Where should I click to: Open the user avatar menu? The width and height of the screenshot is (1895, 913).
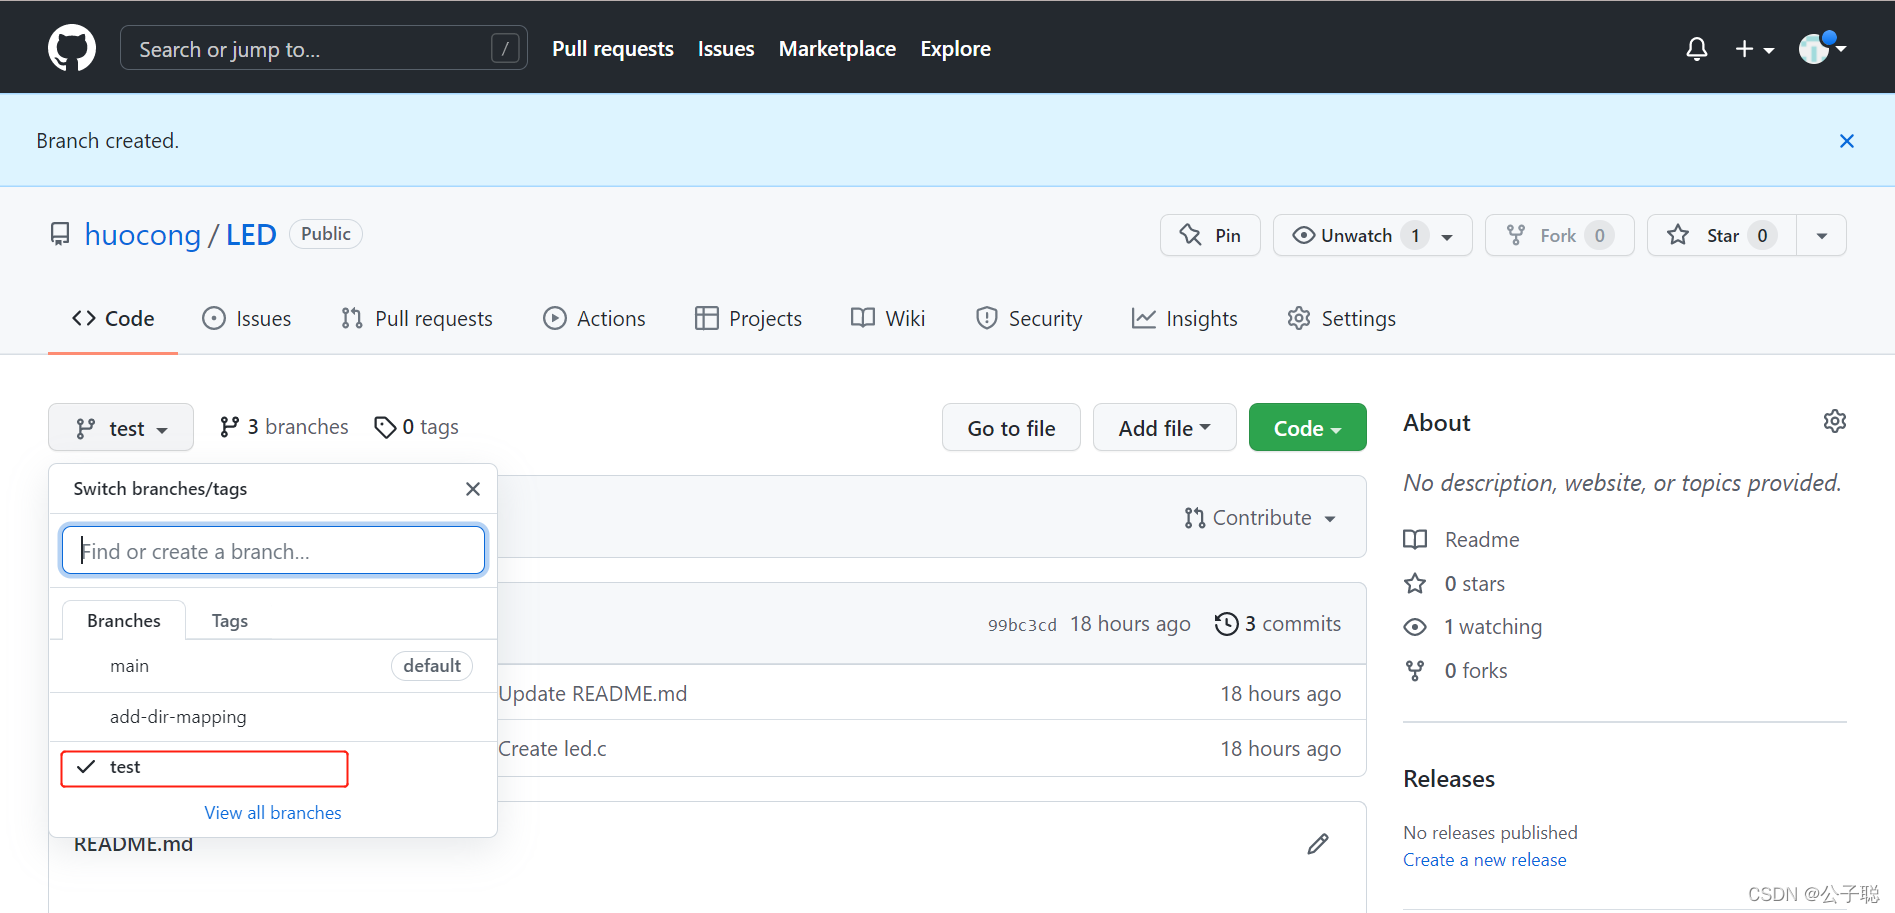[1822, 47]
